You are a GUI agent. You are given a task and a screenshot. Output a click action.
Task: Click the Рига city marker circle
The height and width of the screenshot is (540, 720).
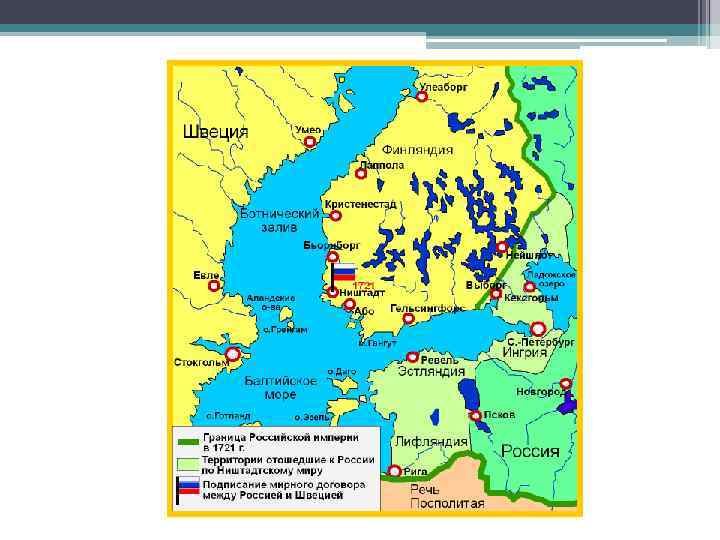tap(394, 471)
